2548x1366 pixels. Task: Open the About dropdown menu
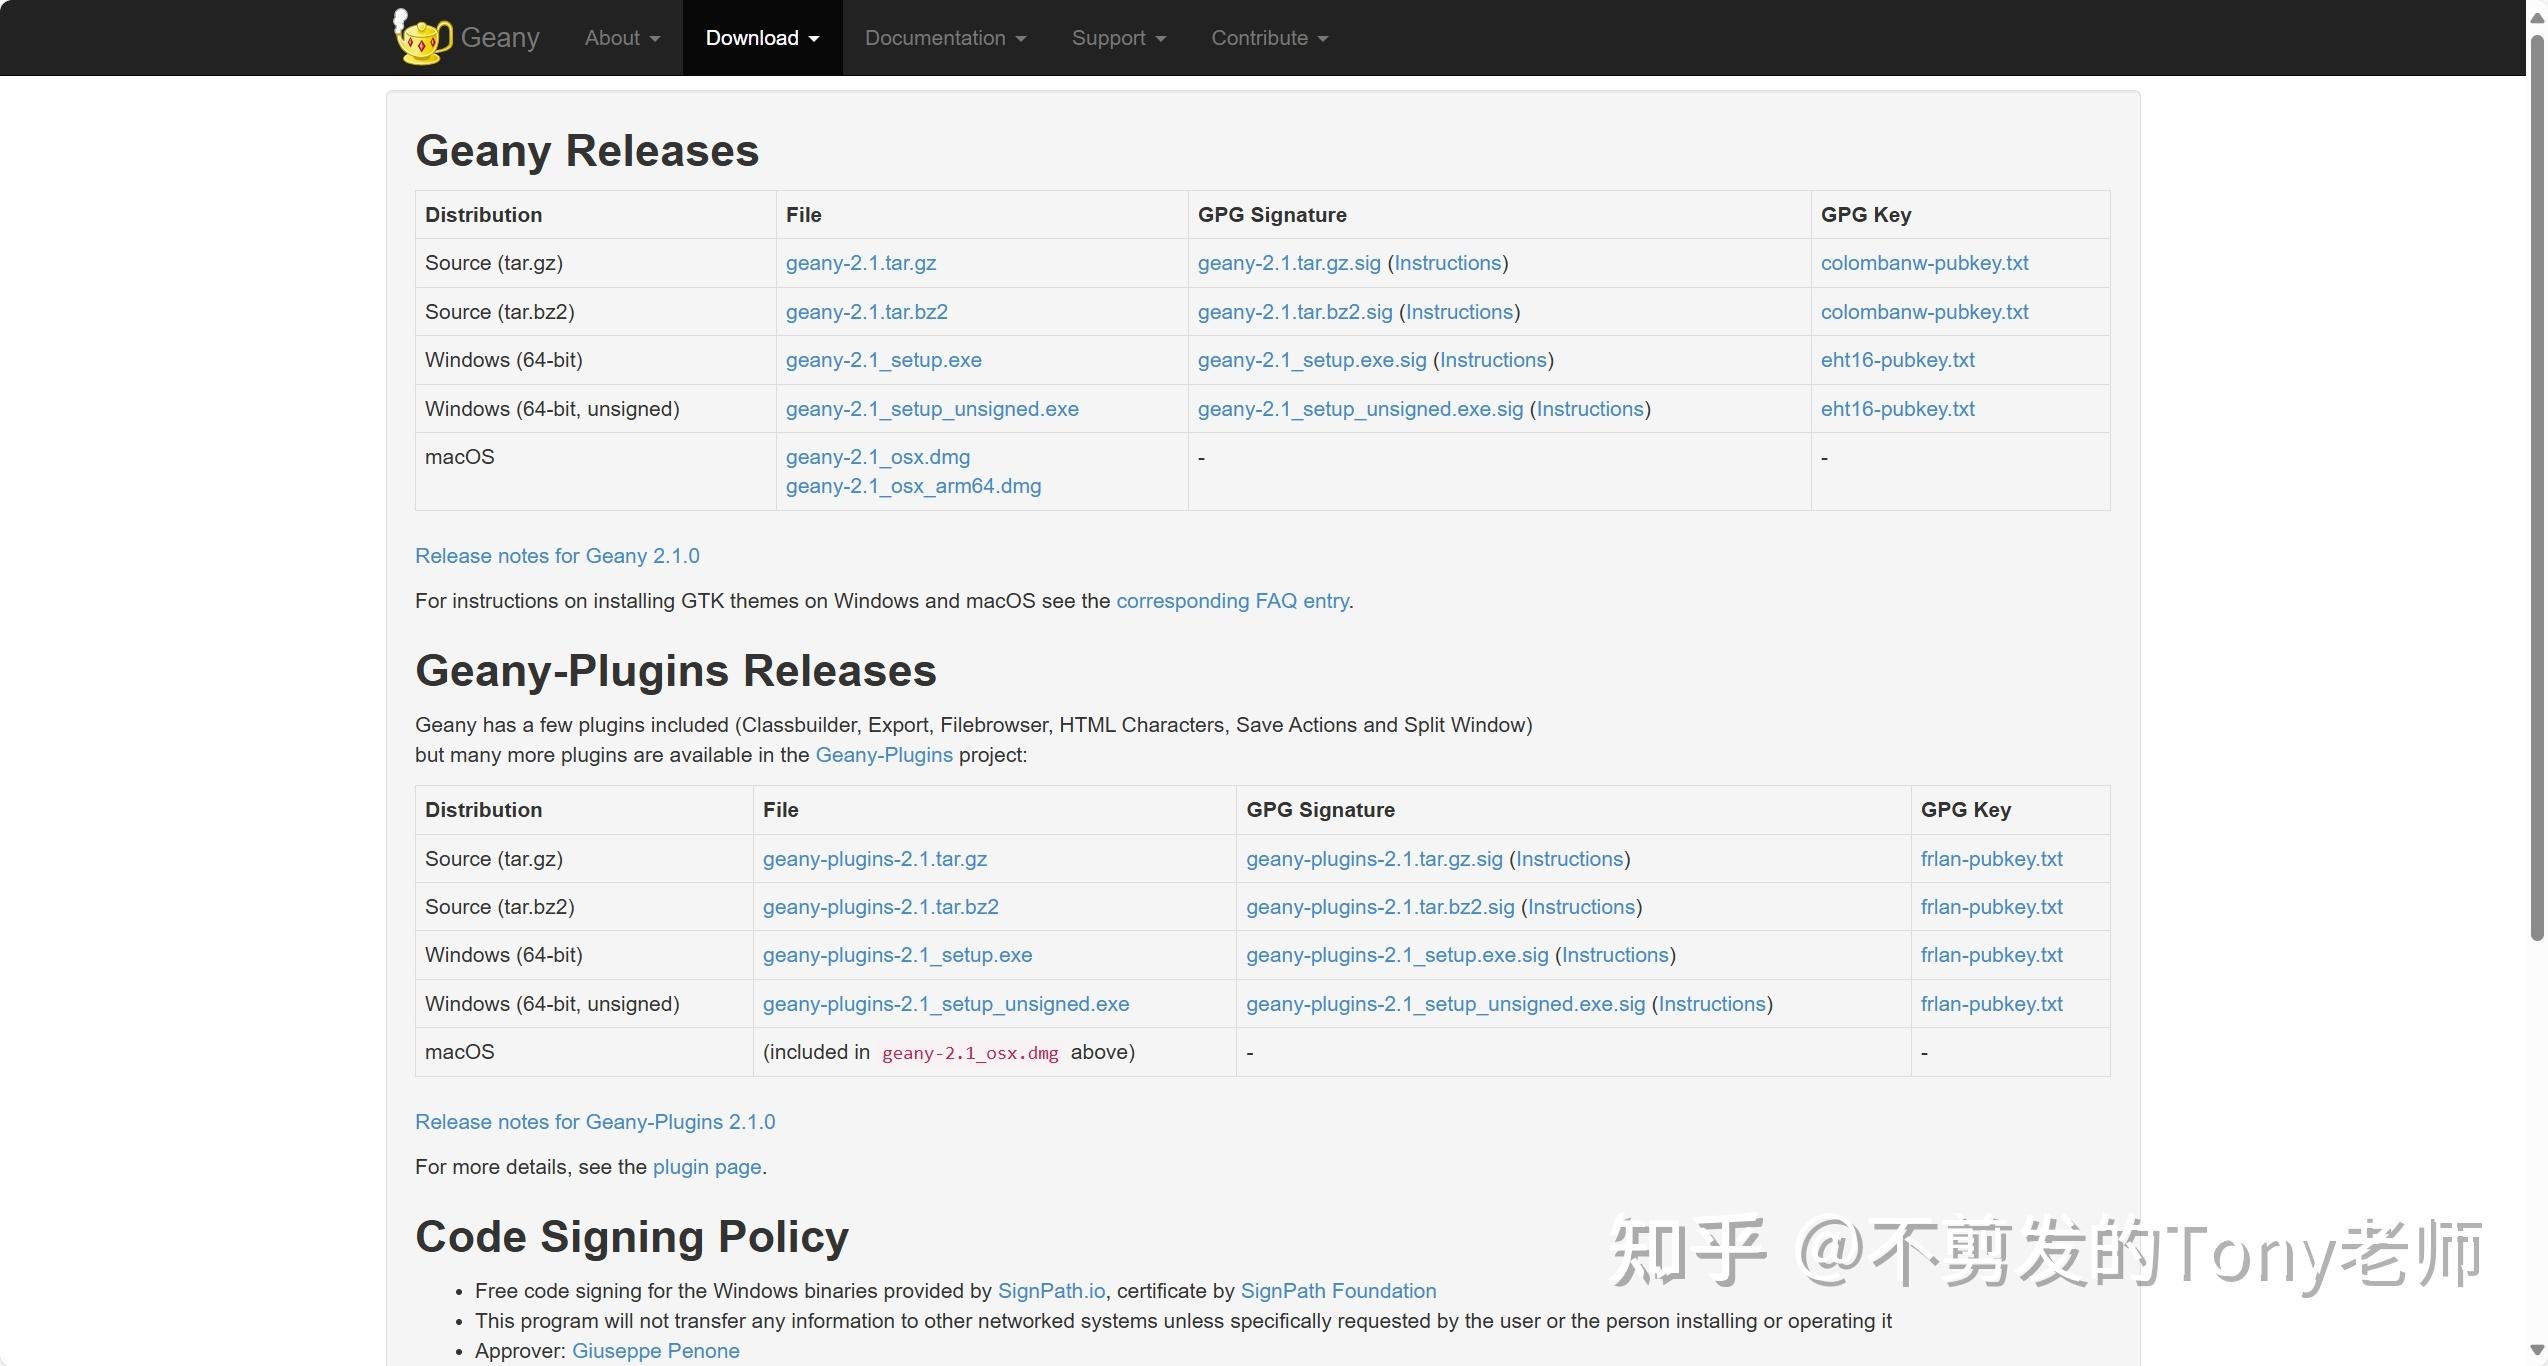pos(620,38)
